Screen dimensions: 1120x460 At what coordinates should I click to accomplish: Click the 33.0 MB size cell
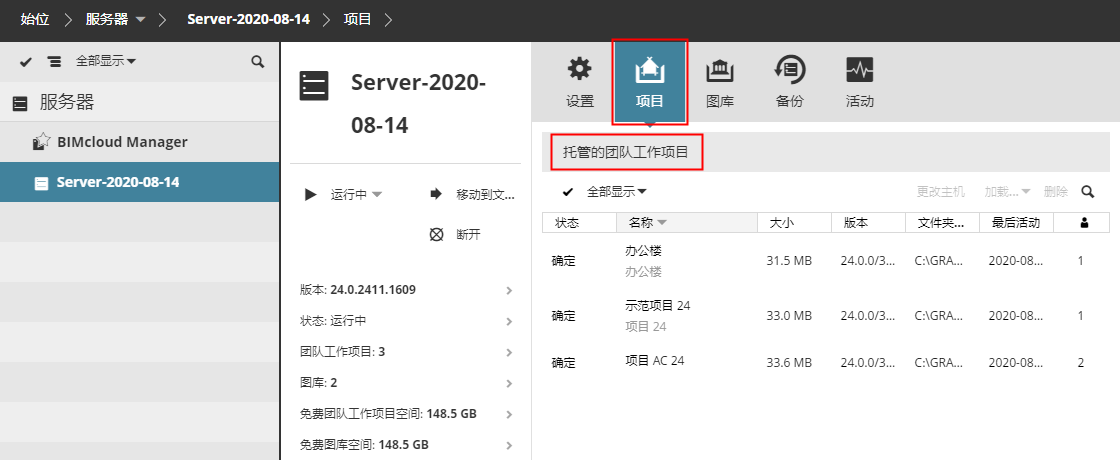[x=789, y=316]
